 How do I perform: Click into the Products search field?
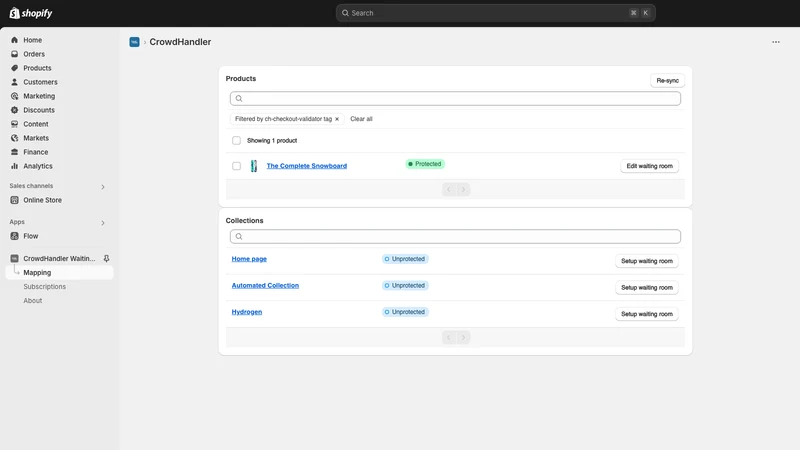(455, 98)
